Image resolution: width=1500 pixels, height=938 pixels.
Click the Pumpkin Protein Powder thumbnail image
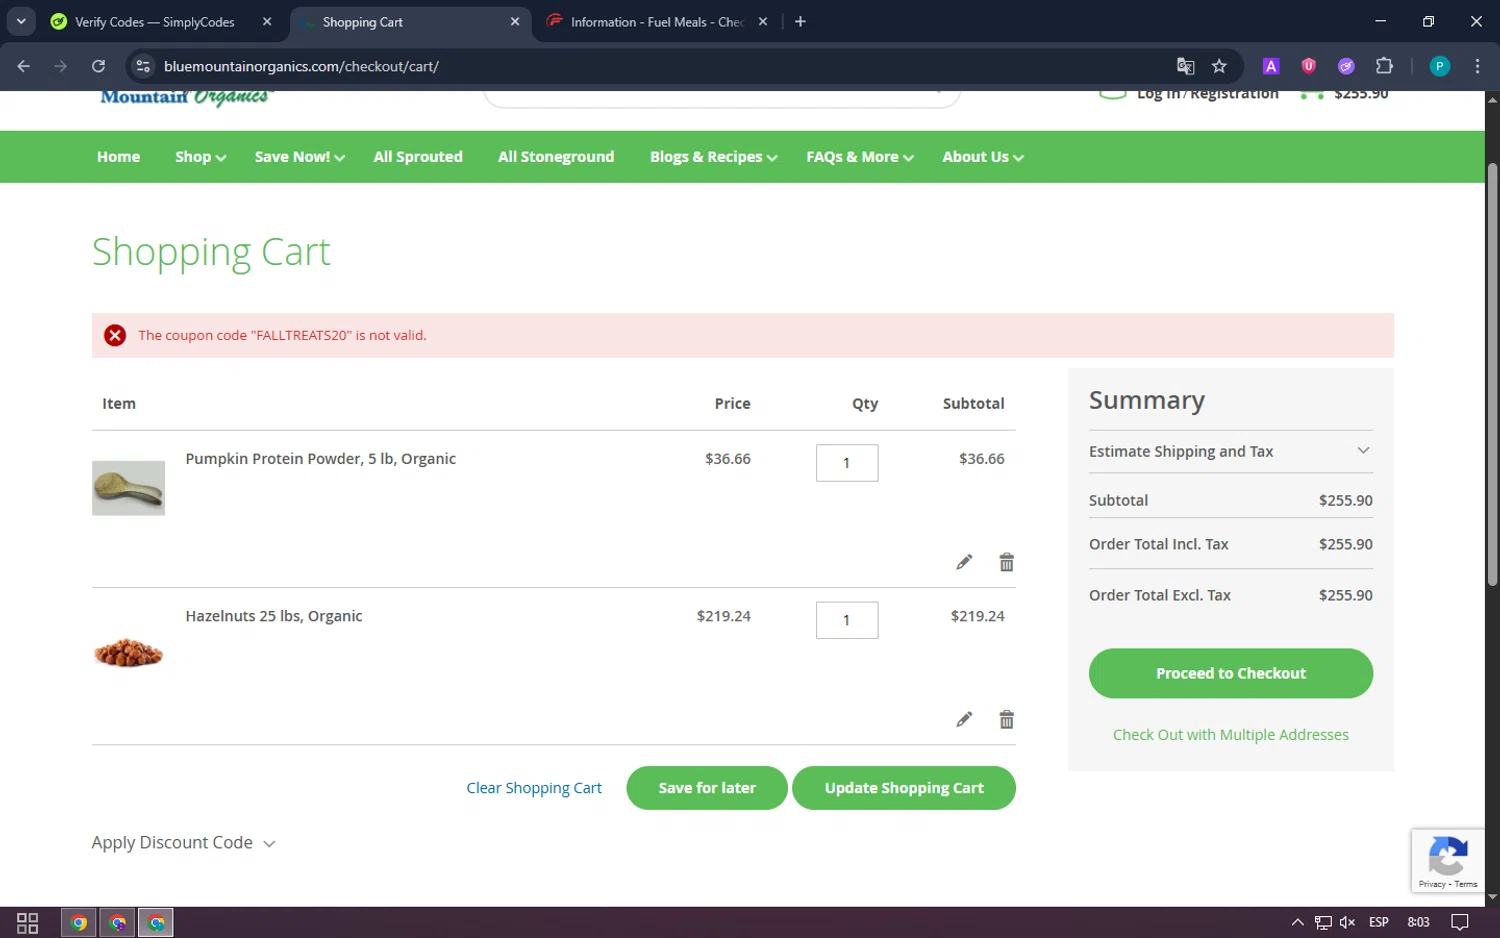(128, 488)
